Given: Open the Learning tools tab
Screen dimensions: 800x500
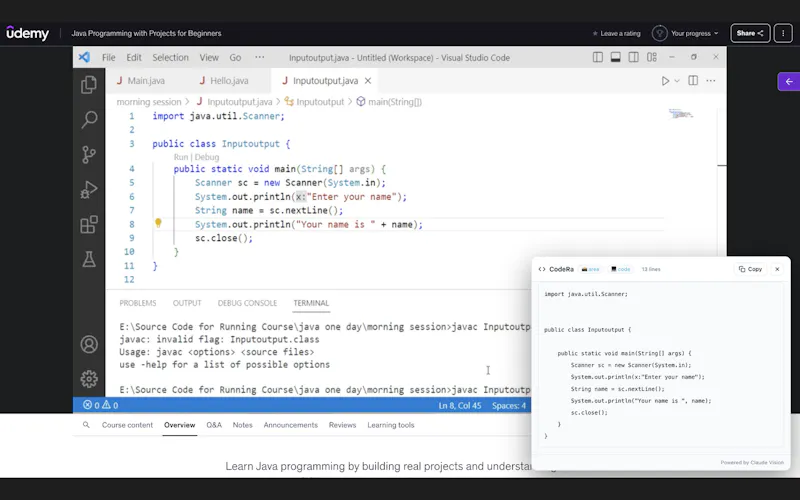Looking at the screenshot, I should click(x=391, y=425).
